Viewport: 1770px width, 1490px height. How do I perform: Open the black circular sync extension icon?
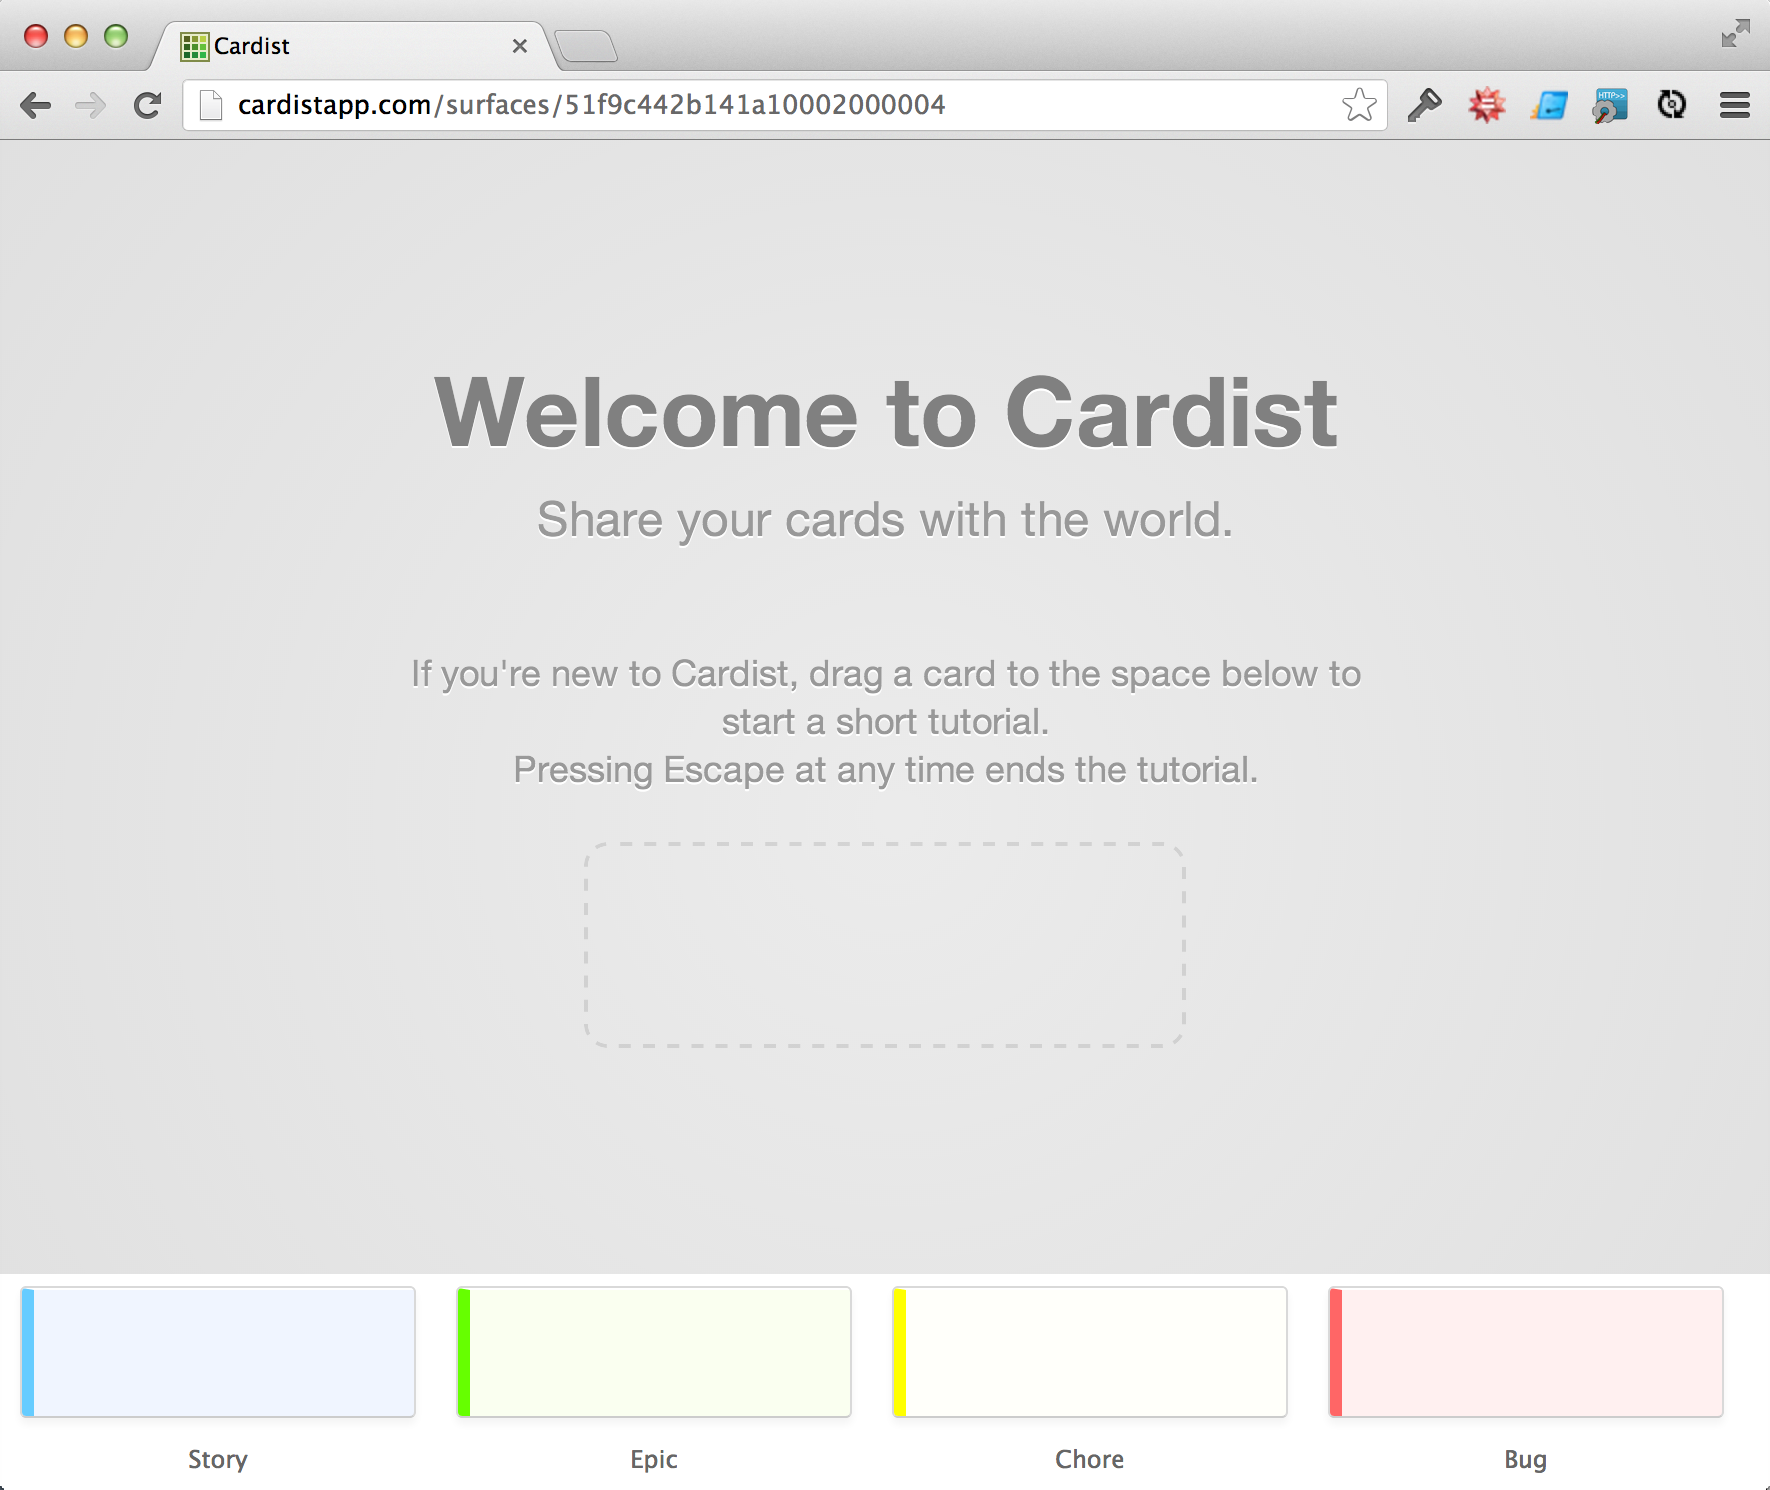click(1672, 104)
